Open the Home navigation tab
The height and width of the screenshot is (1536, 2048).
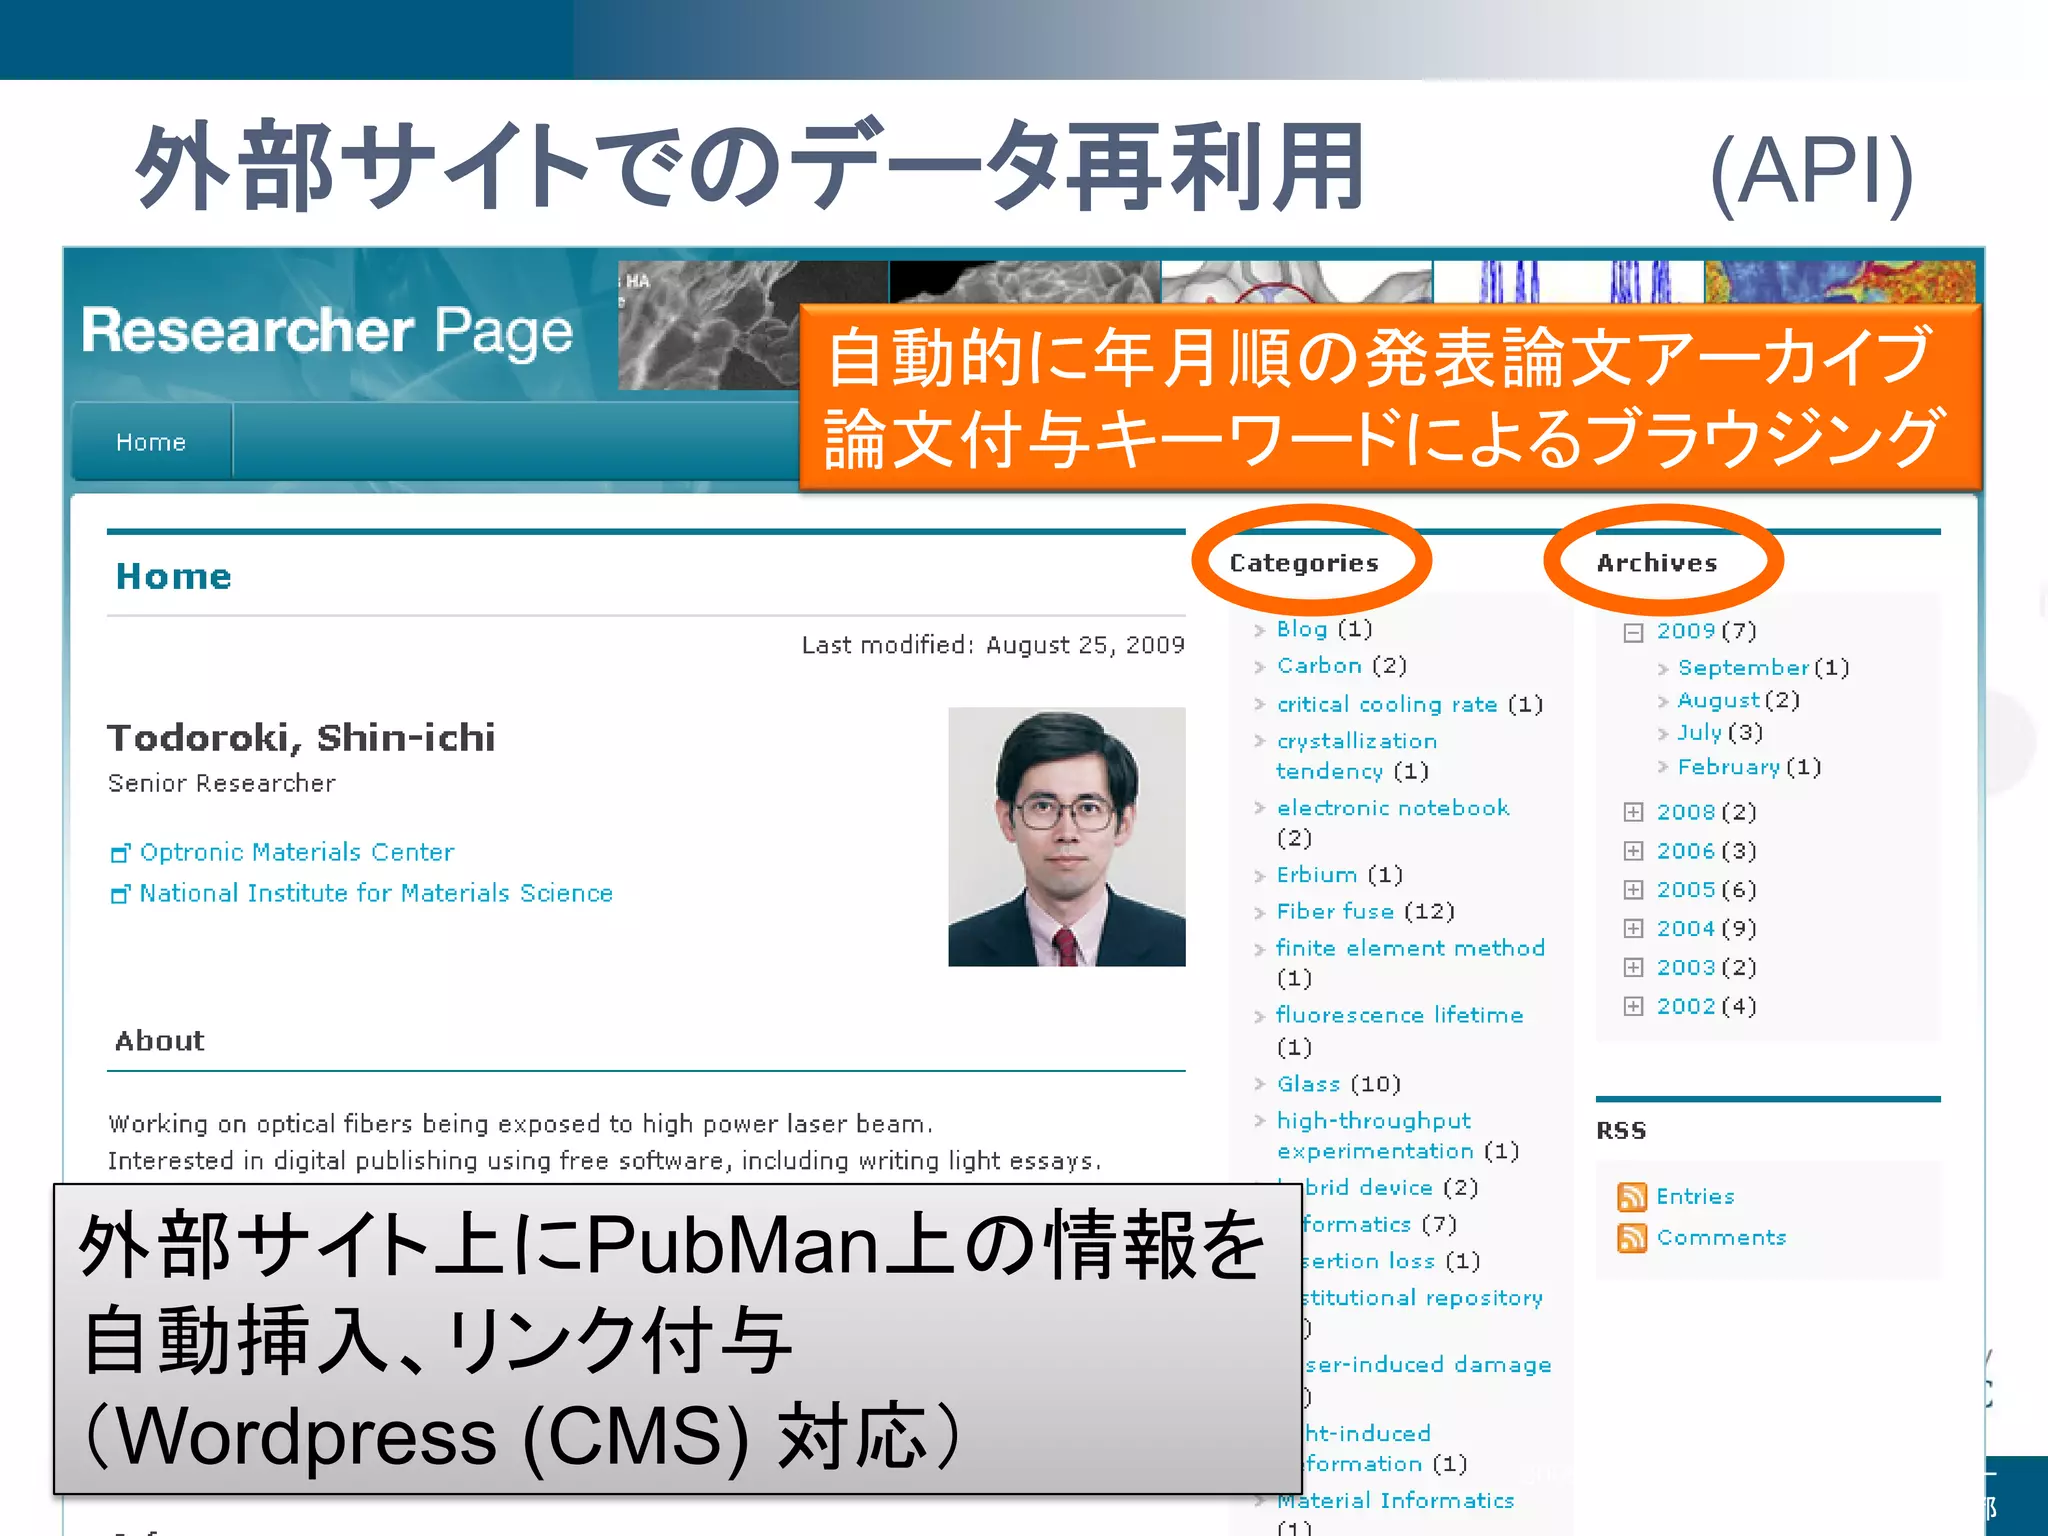(x=151, y=442)
